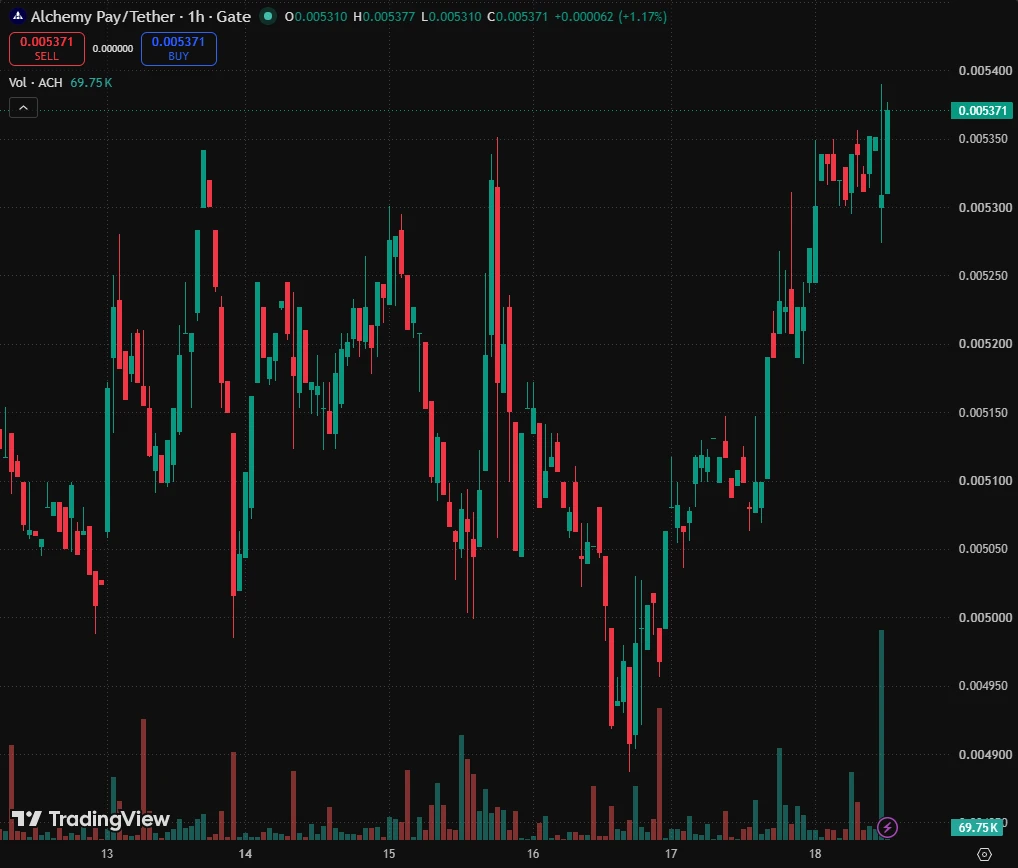Click the Alchemy Pay symbol logo icon

[18, 16]
